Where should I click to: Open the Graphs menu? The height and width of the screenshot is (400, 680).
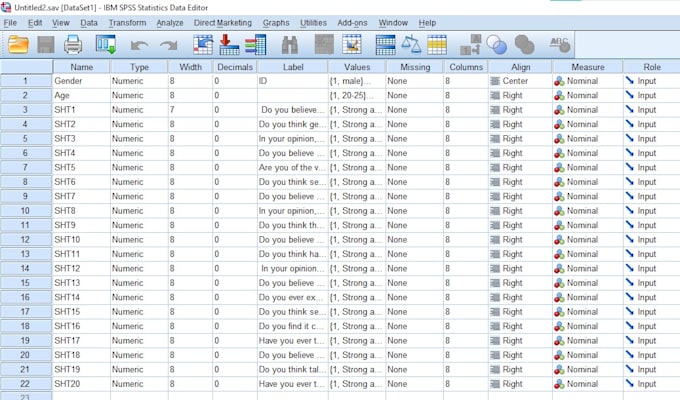point(276,23)
